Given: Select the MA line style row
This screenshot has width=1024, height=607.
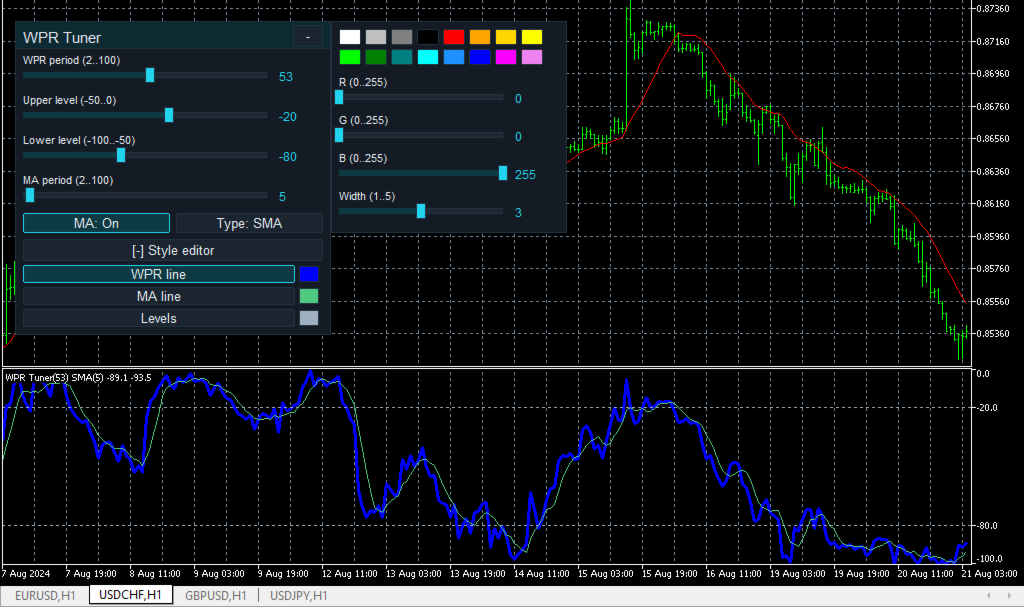Looking at the screenshot, I should tap(159, 296).
